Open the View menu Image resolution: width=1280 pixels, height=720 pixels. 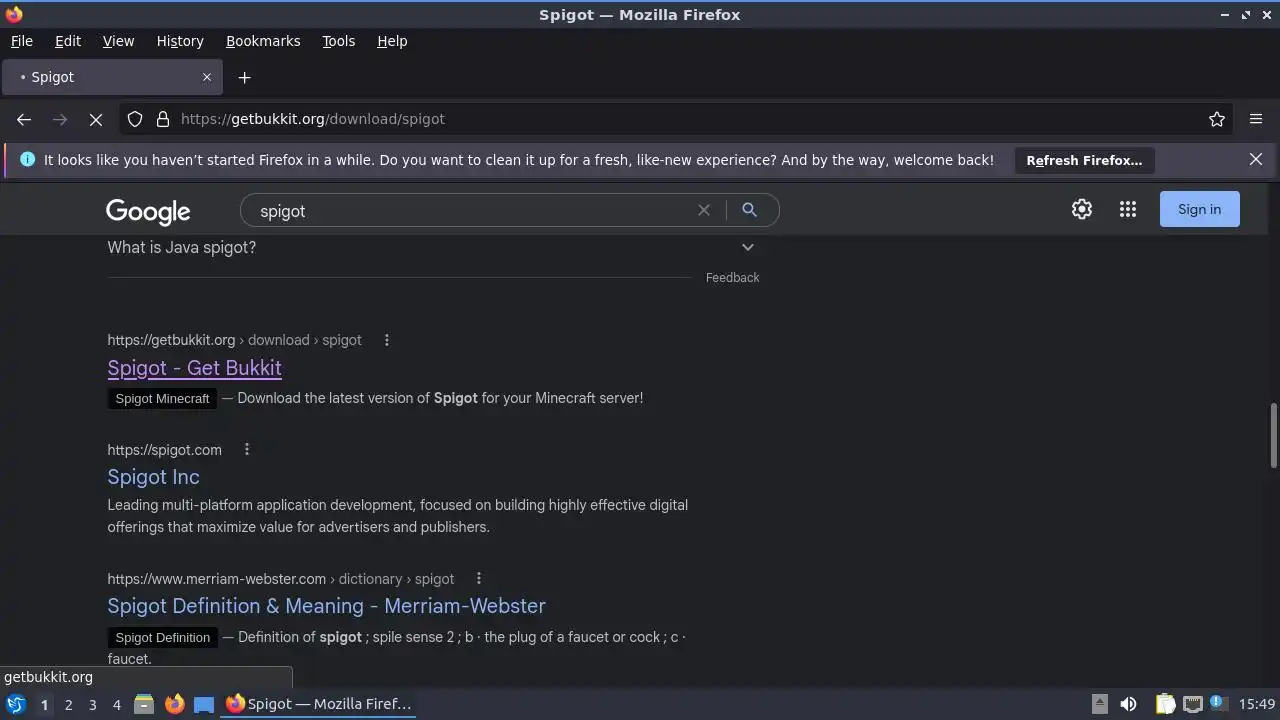pos(118,41)
